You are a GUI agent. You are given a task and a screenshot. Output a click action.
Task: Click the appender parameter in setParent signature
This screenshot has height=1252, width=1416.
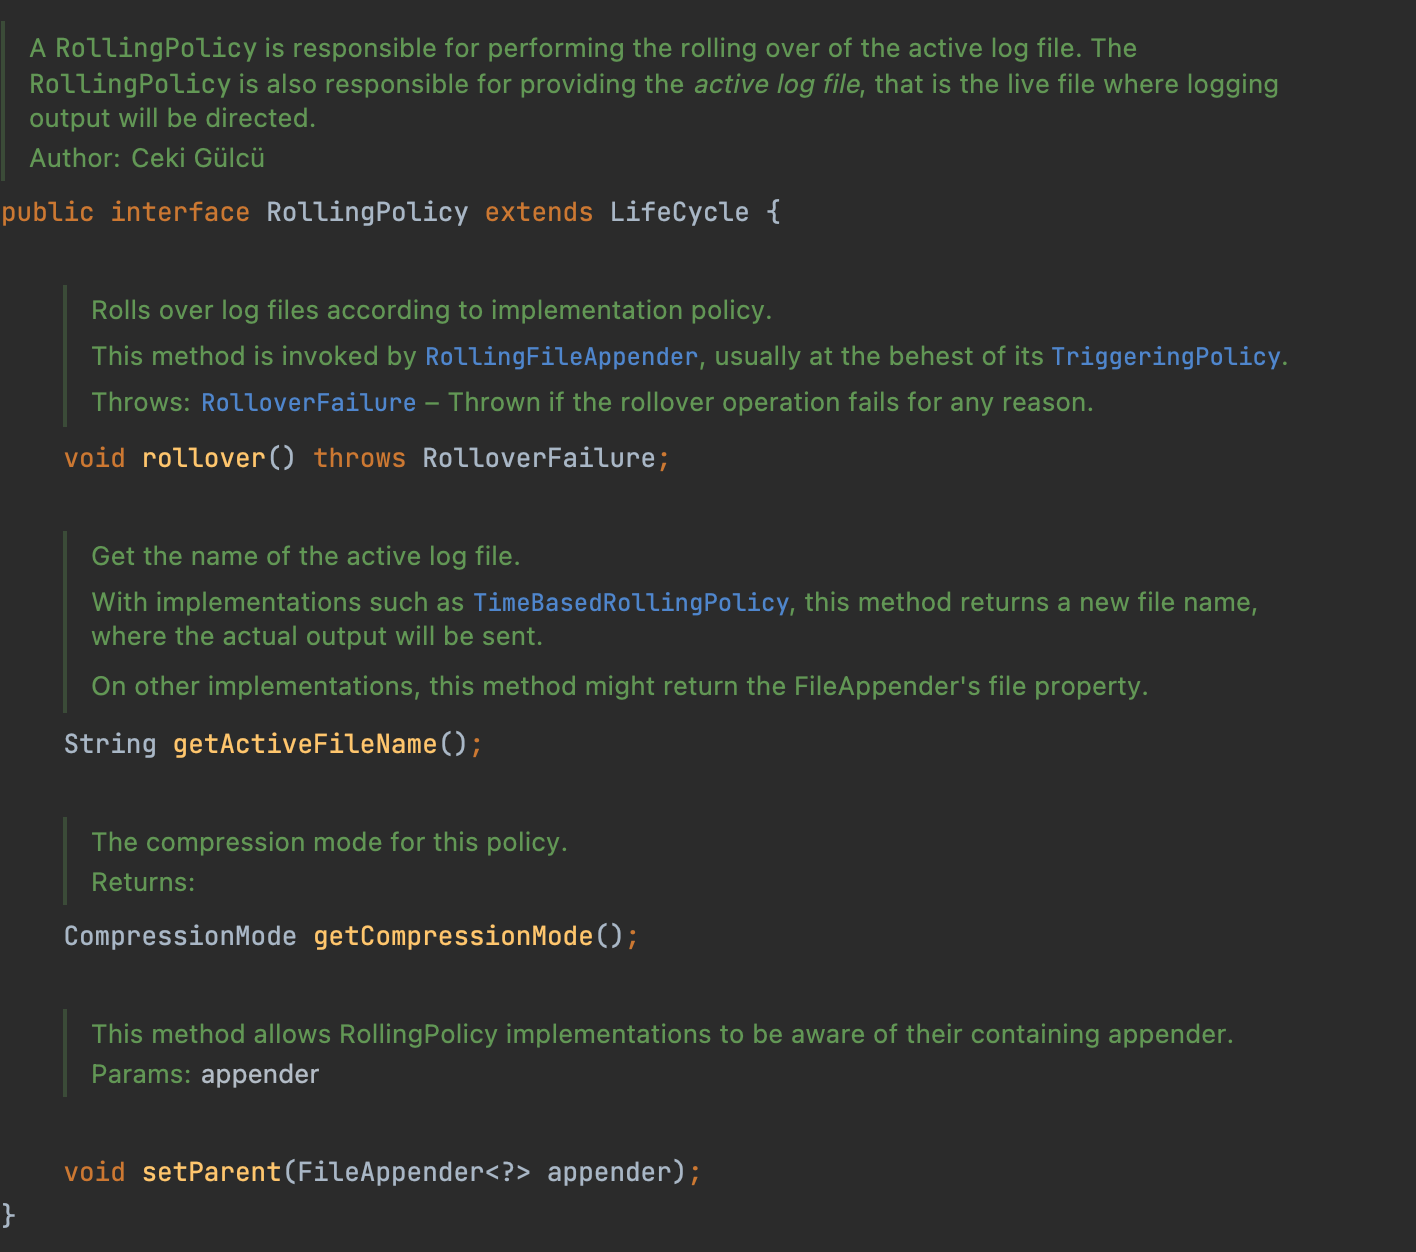tap(610, 1172)
